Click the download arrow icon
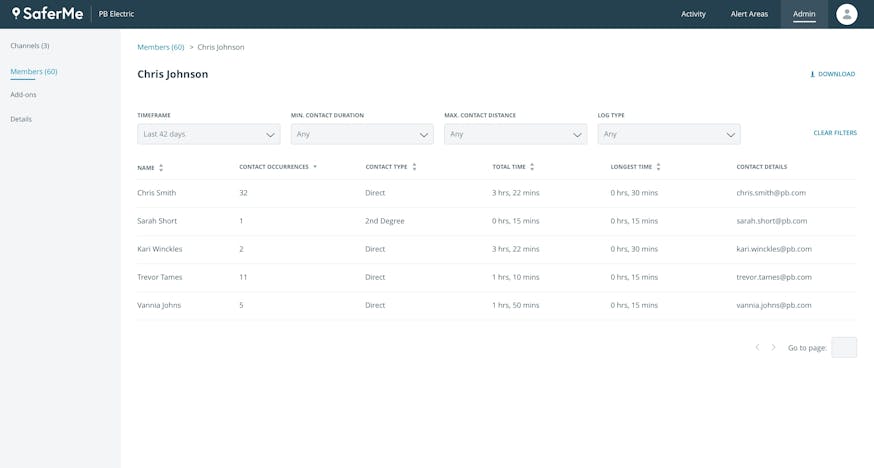Image resolution: width=874 pixels, height=468 pixels. (x=812, y=74)
